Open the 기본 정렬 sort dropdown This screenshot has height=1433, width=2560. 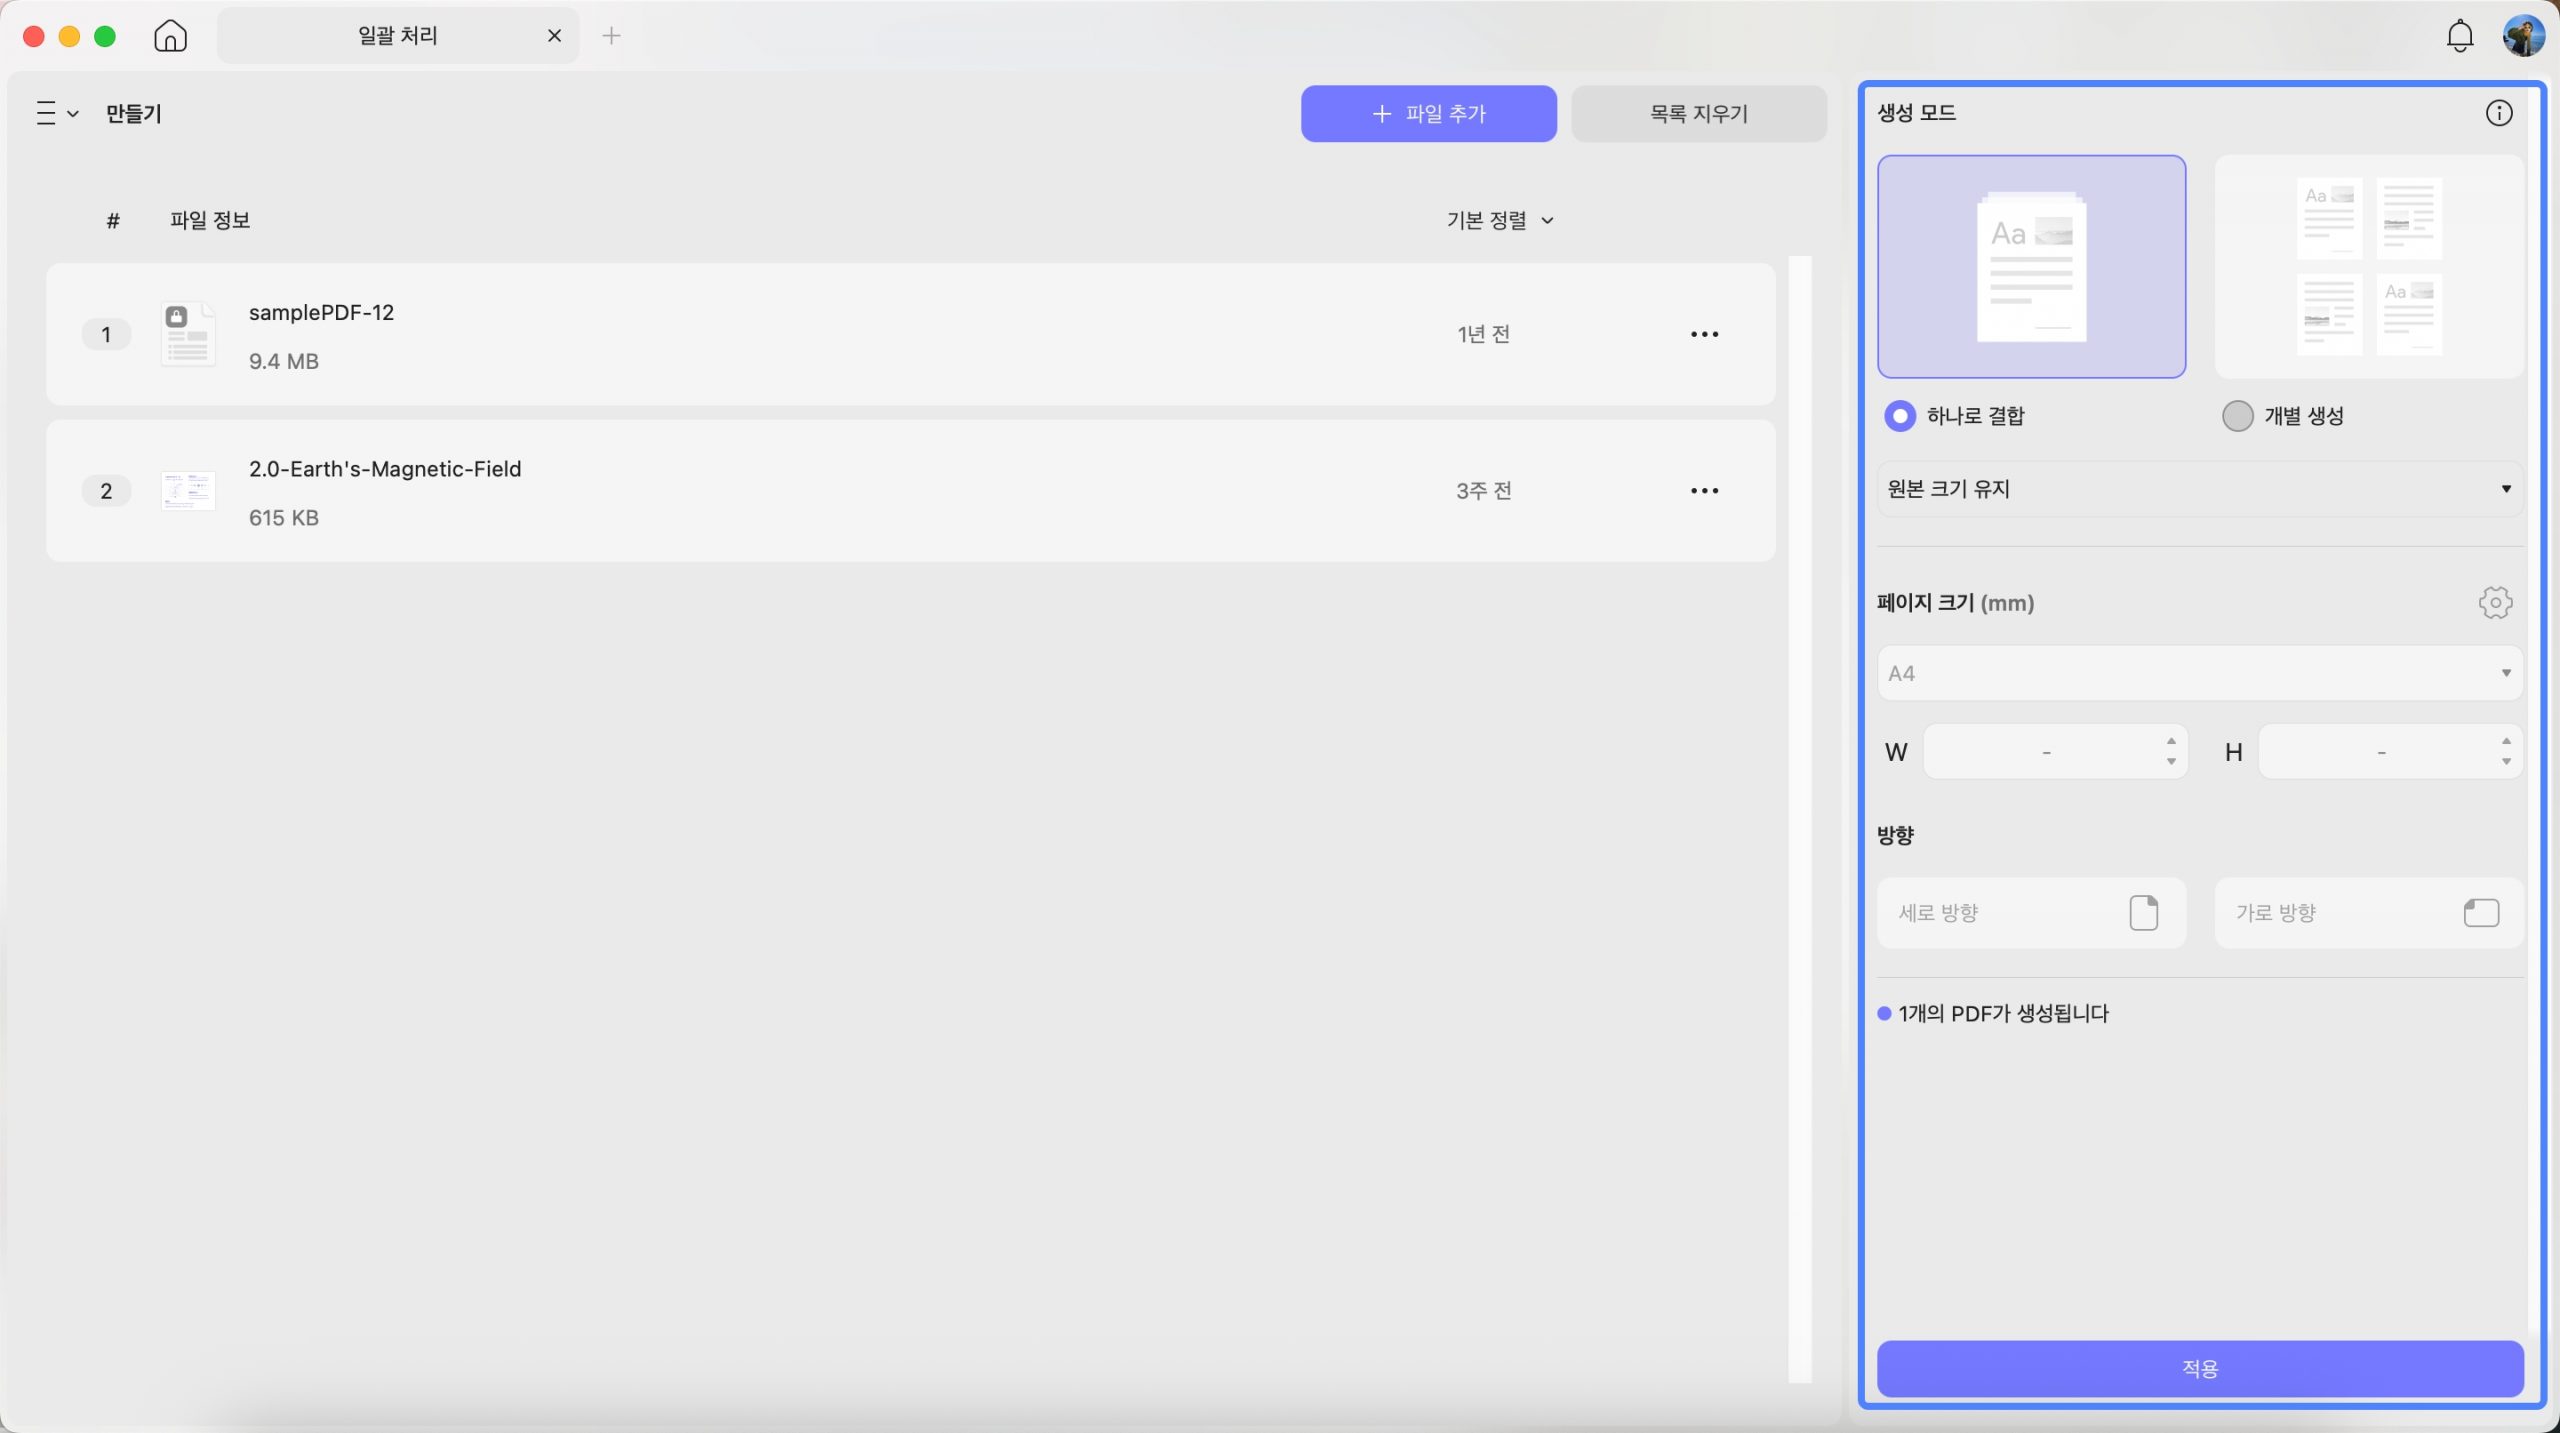pyautogui.click(x=1499, y=220)
